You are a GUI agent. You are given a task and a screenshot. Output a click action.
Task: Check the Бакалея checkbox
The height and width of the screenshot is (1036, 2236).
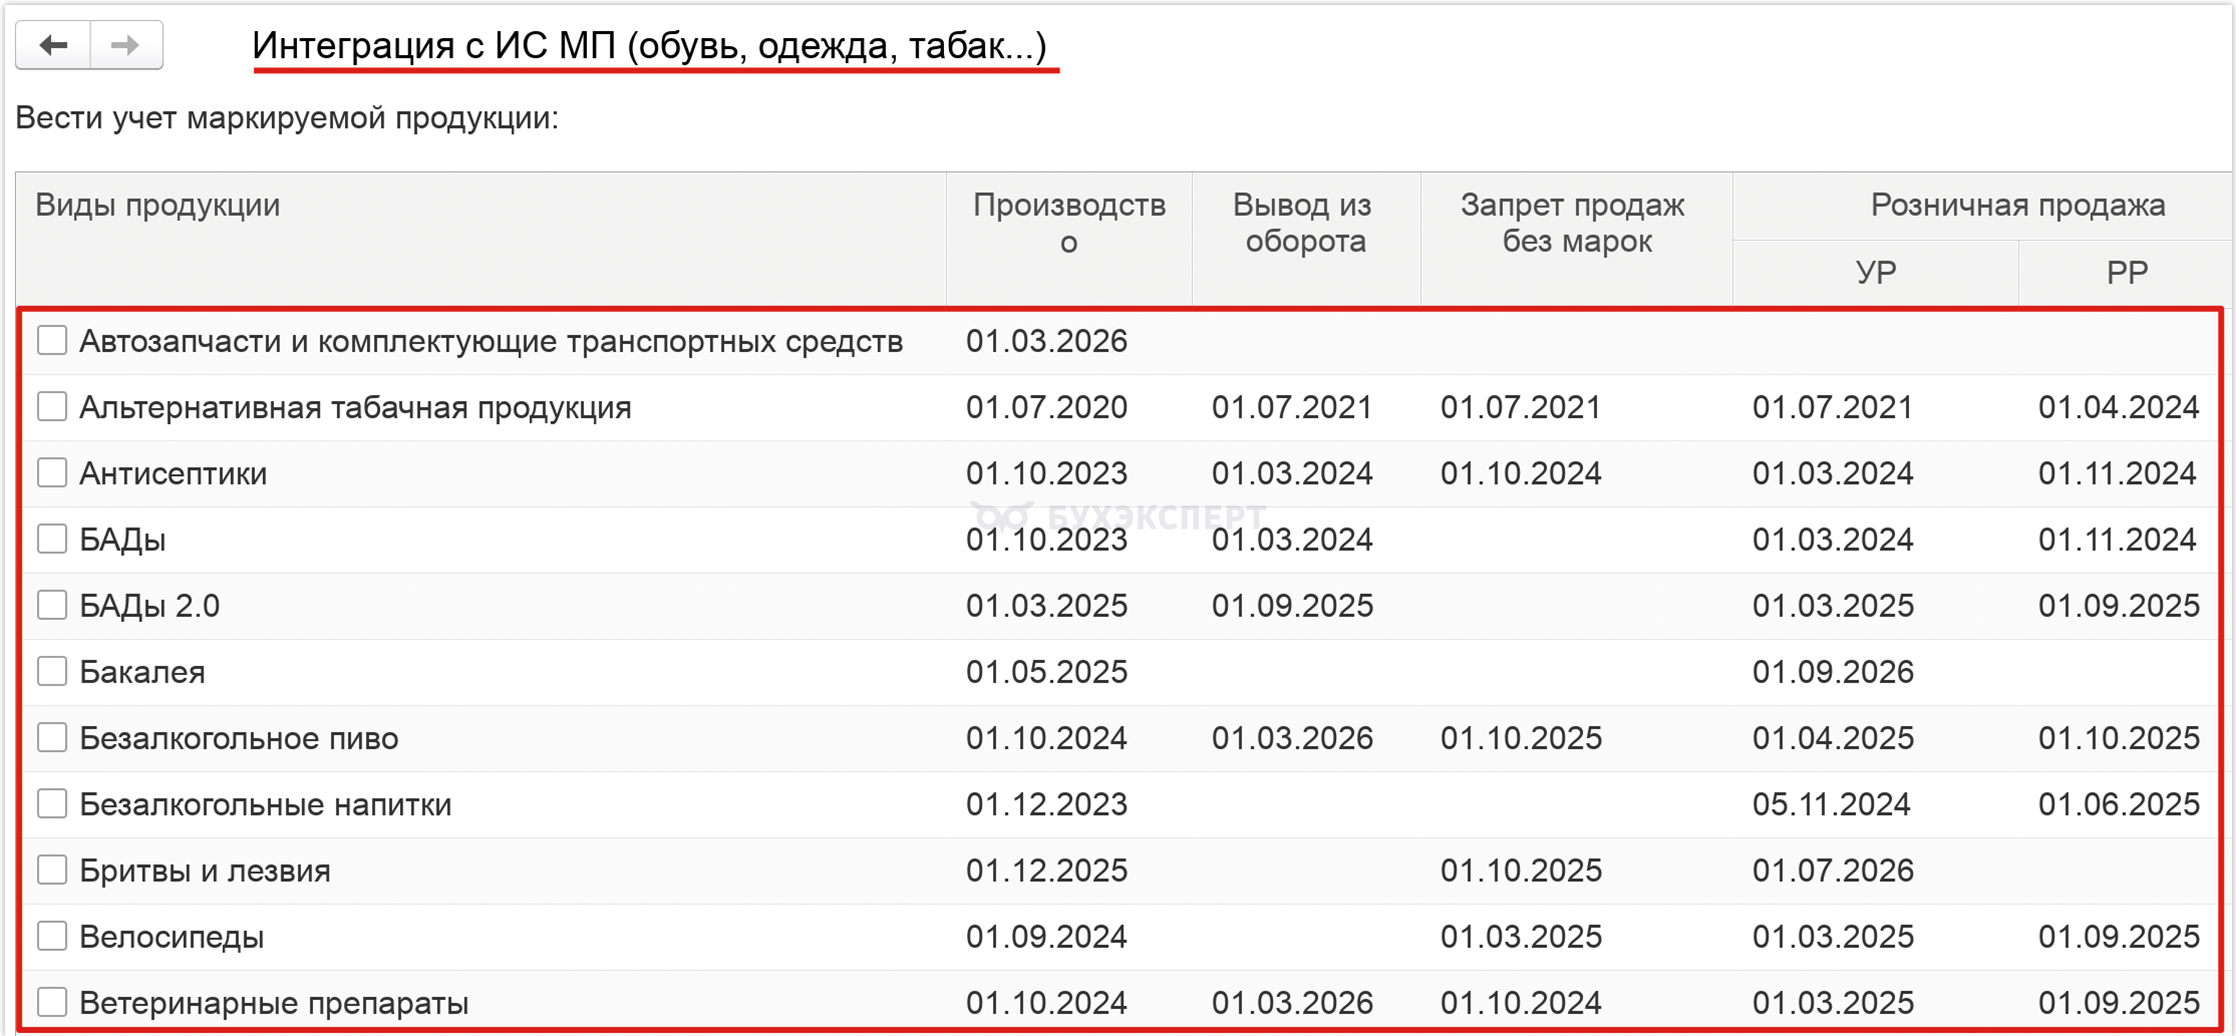point(52,671)
